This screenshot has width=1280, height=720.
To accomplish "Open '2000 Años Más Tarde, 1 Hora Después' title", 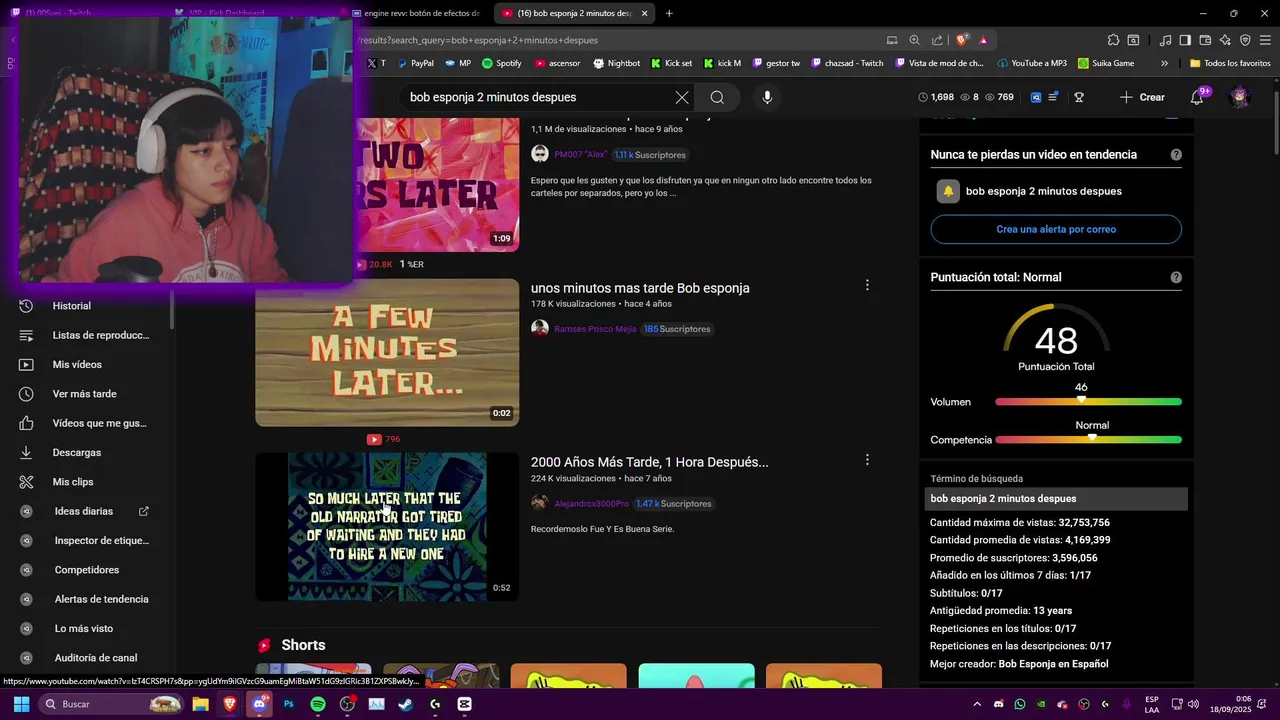I will point(649,462).
